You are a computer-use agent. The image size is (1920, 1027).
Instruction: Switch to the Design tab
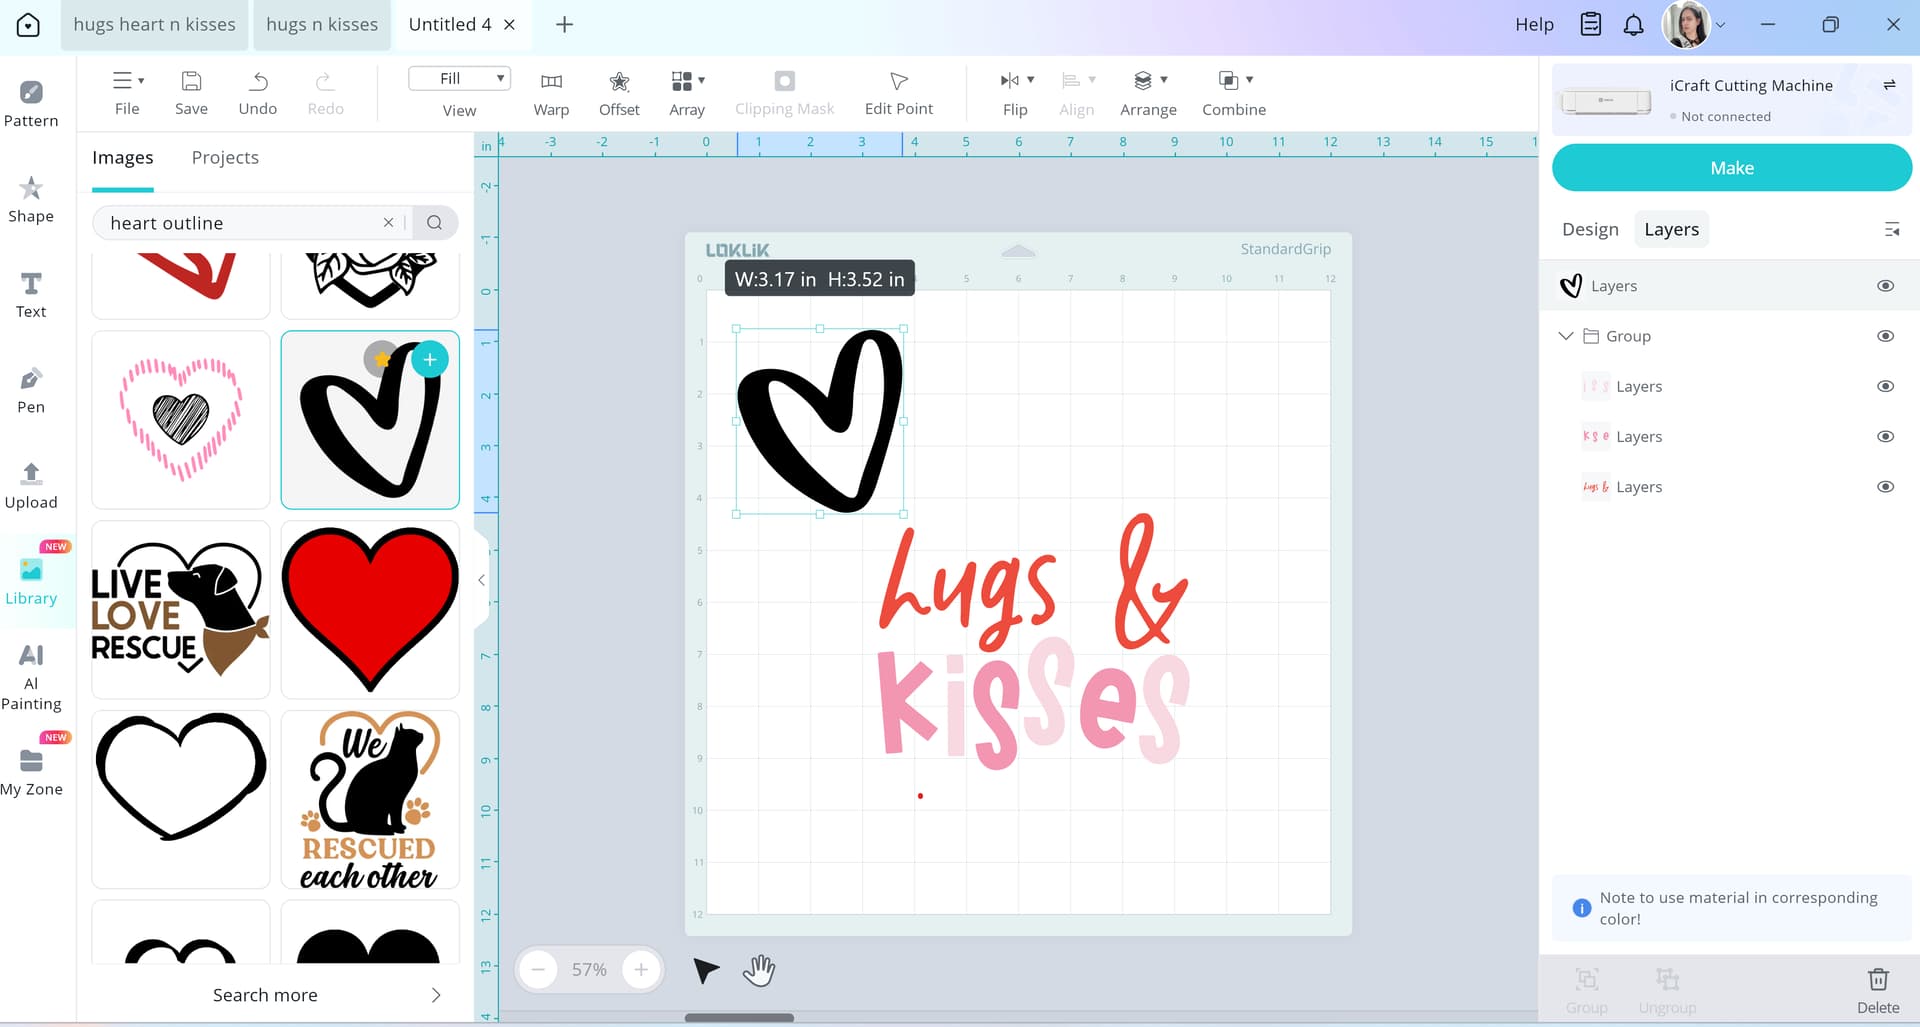pyautogui.click(x=1590, y=229)
